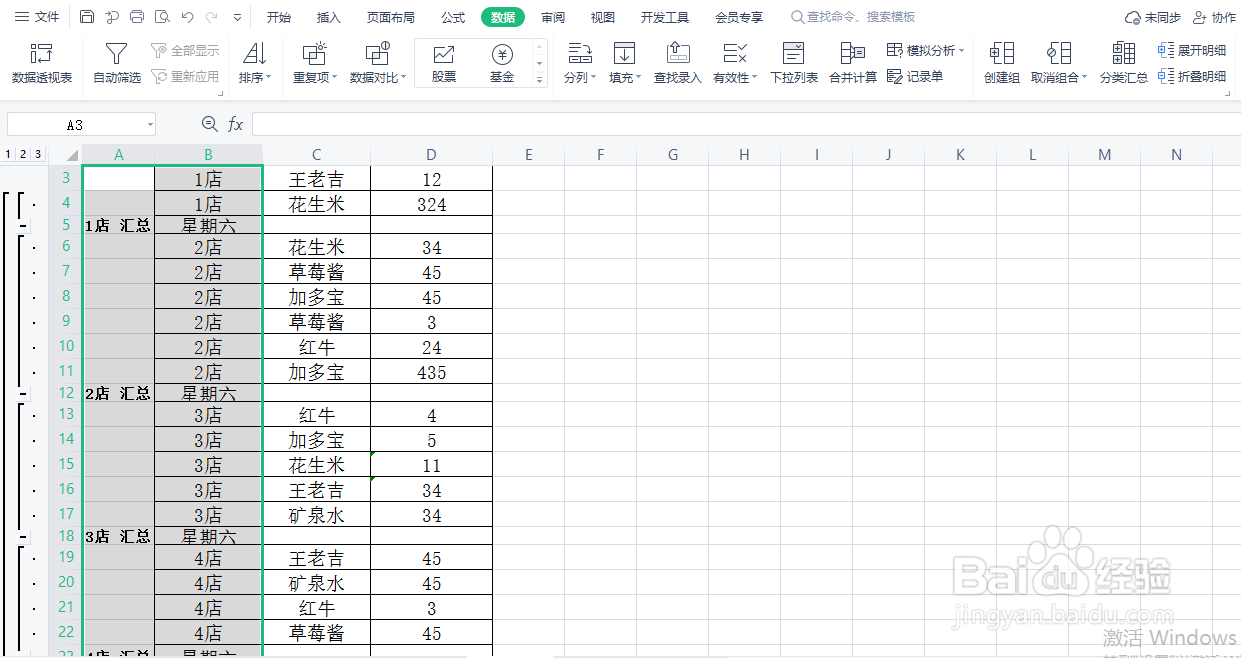
Task: Show outline level 2
Action: pyautogui.click(x=23, y=154)
